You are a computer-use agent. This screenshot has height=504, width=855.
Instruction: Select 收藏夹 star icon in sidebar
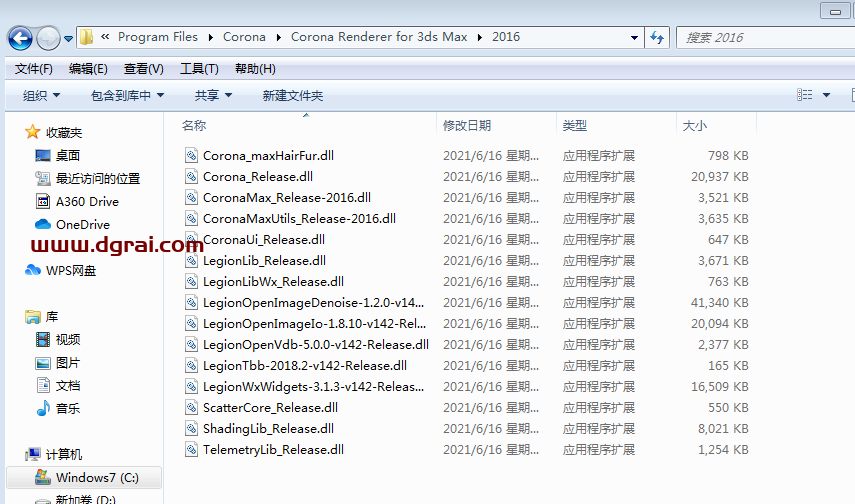pos(33,131)
